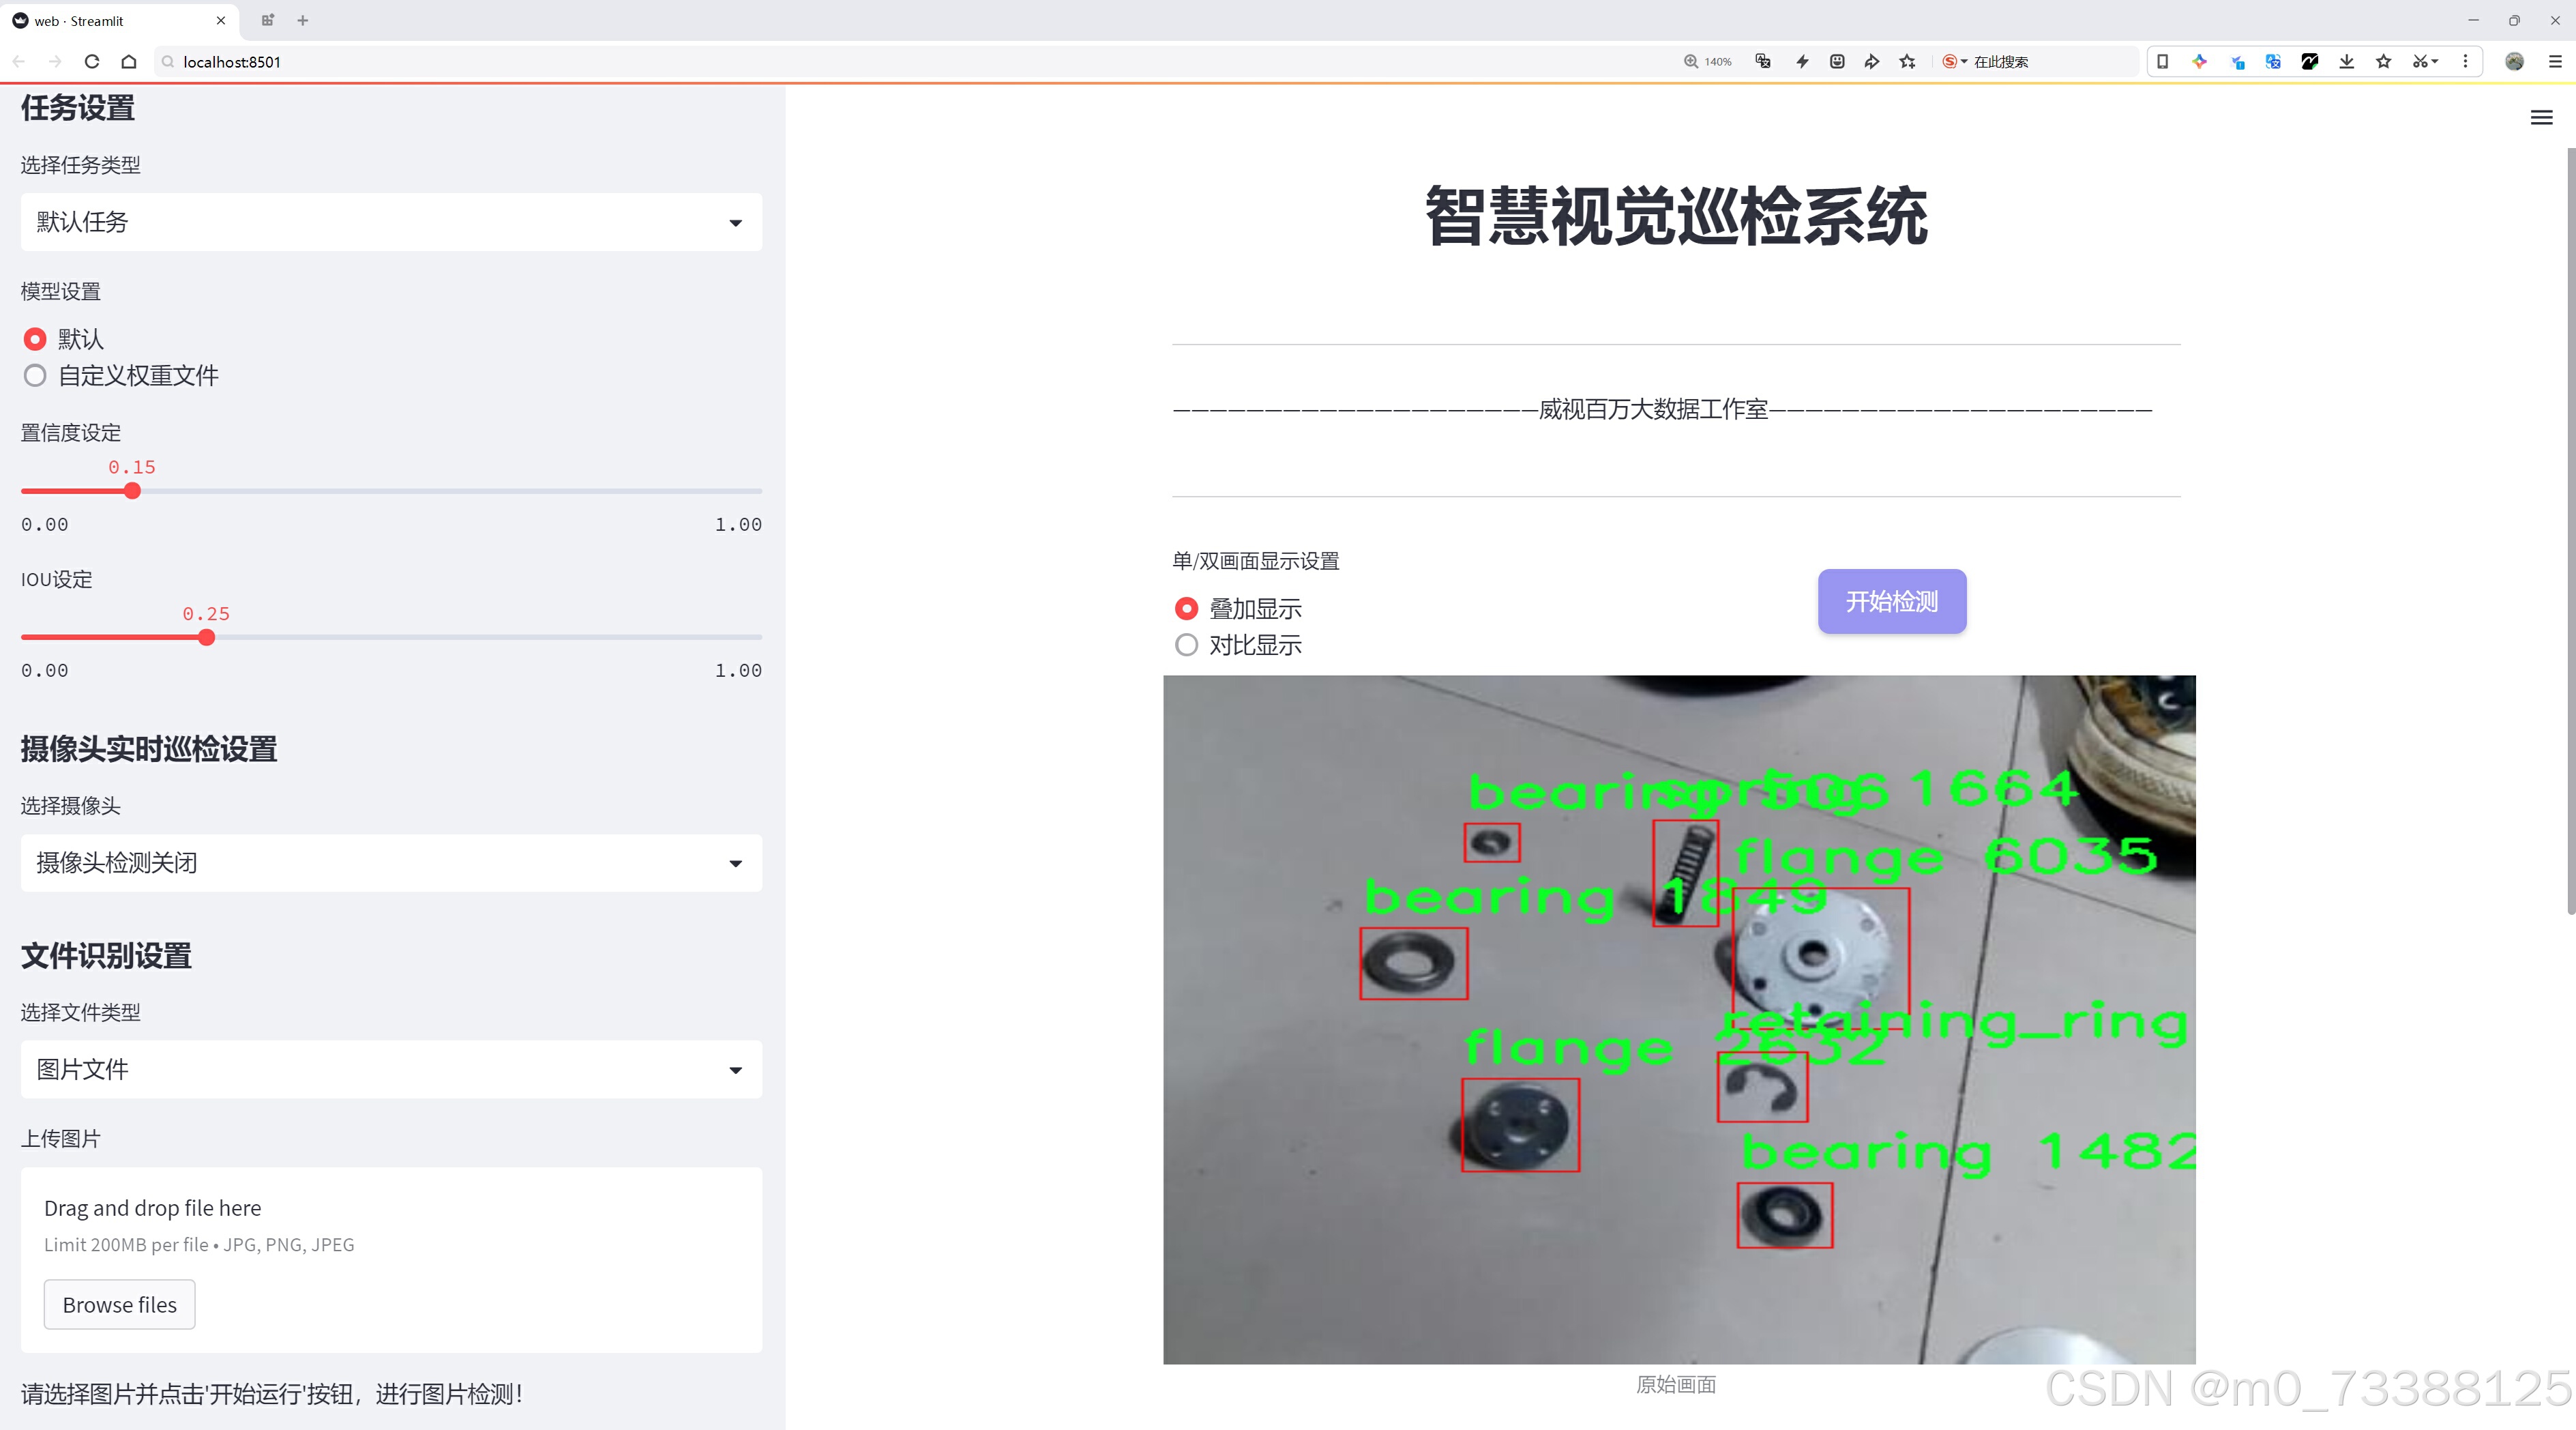
Task: Open a new browser tab
Action: [x=303, y=20]
